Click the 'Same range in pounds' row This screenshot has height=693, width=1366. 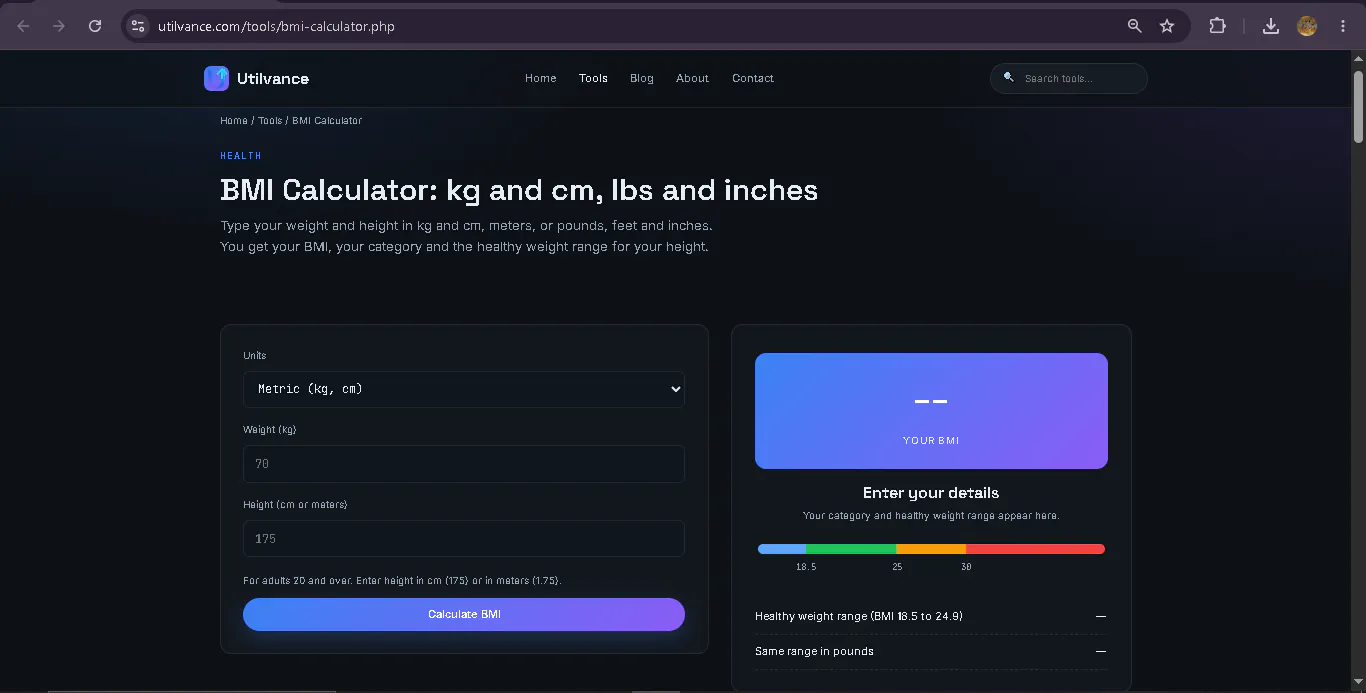(931, 651)
